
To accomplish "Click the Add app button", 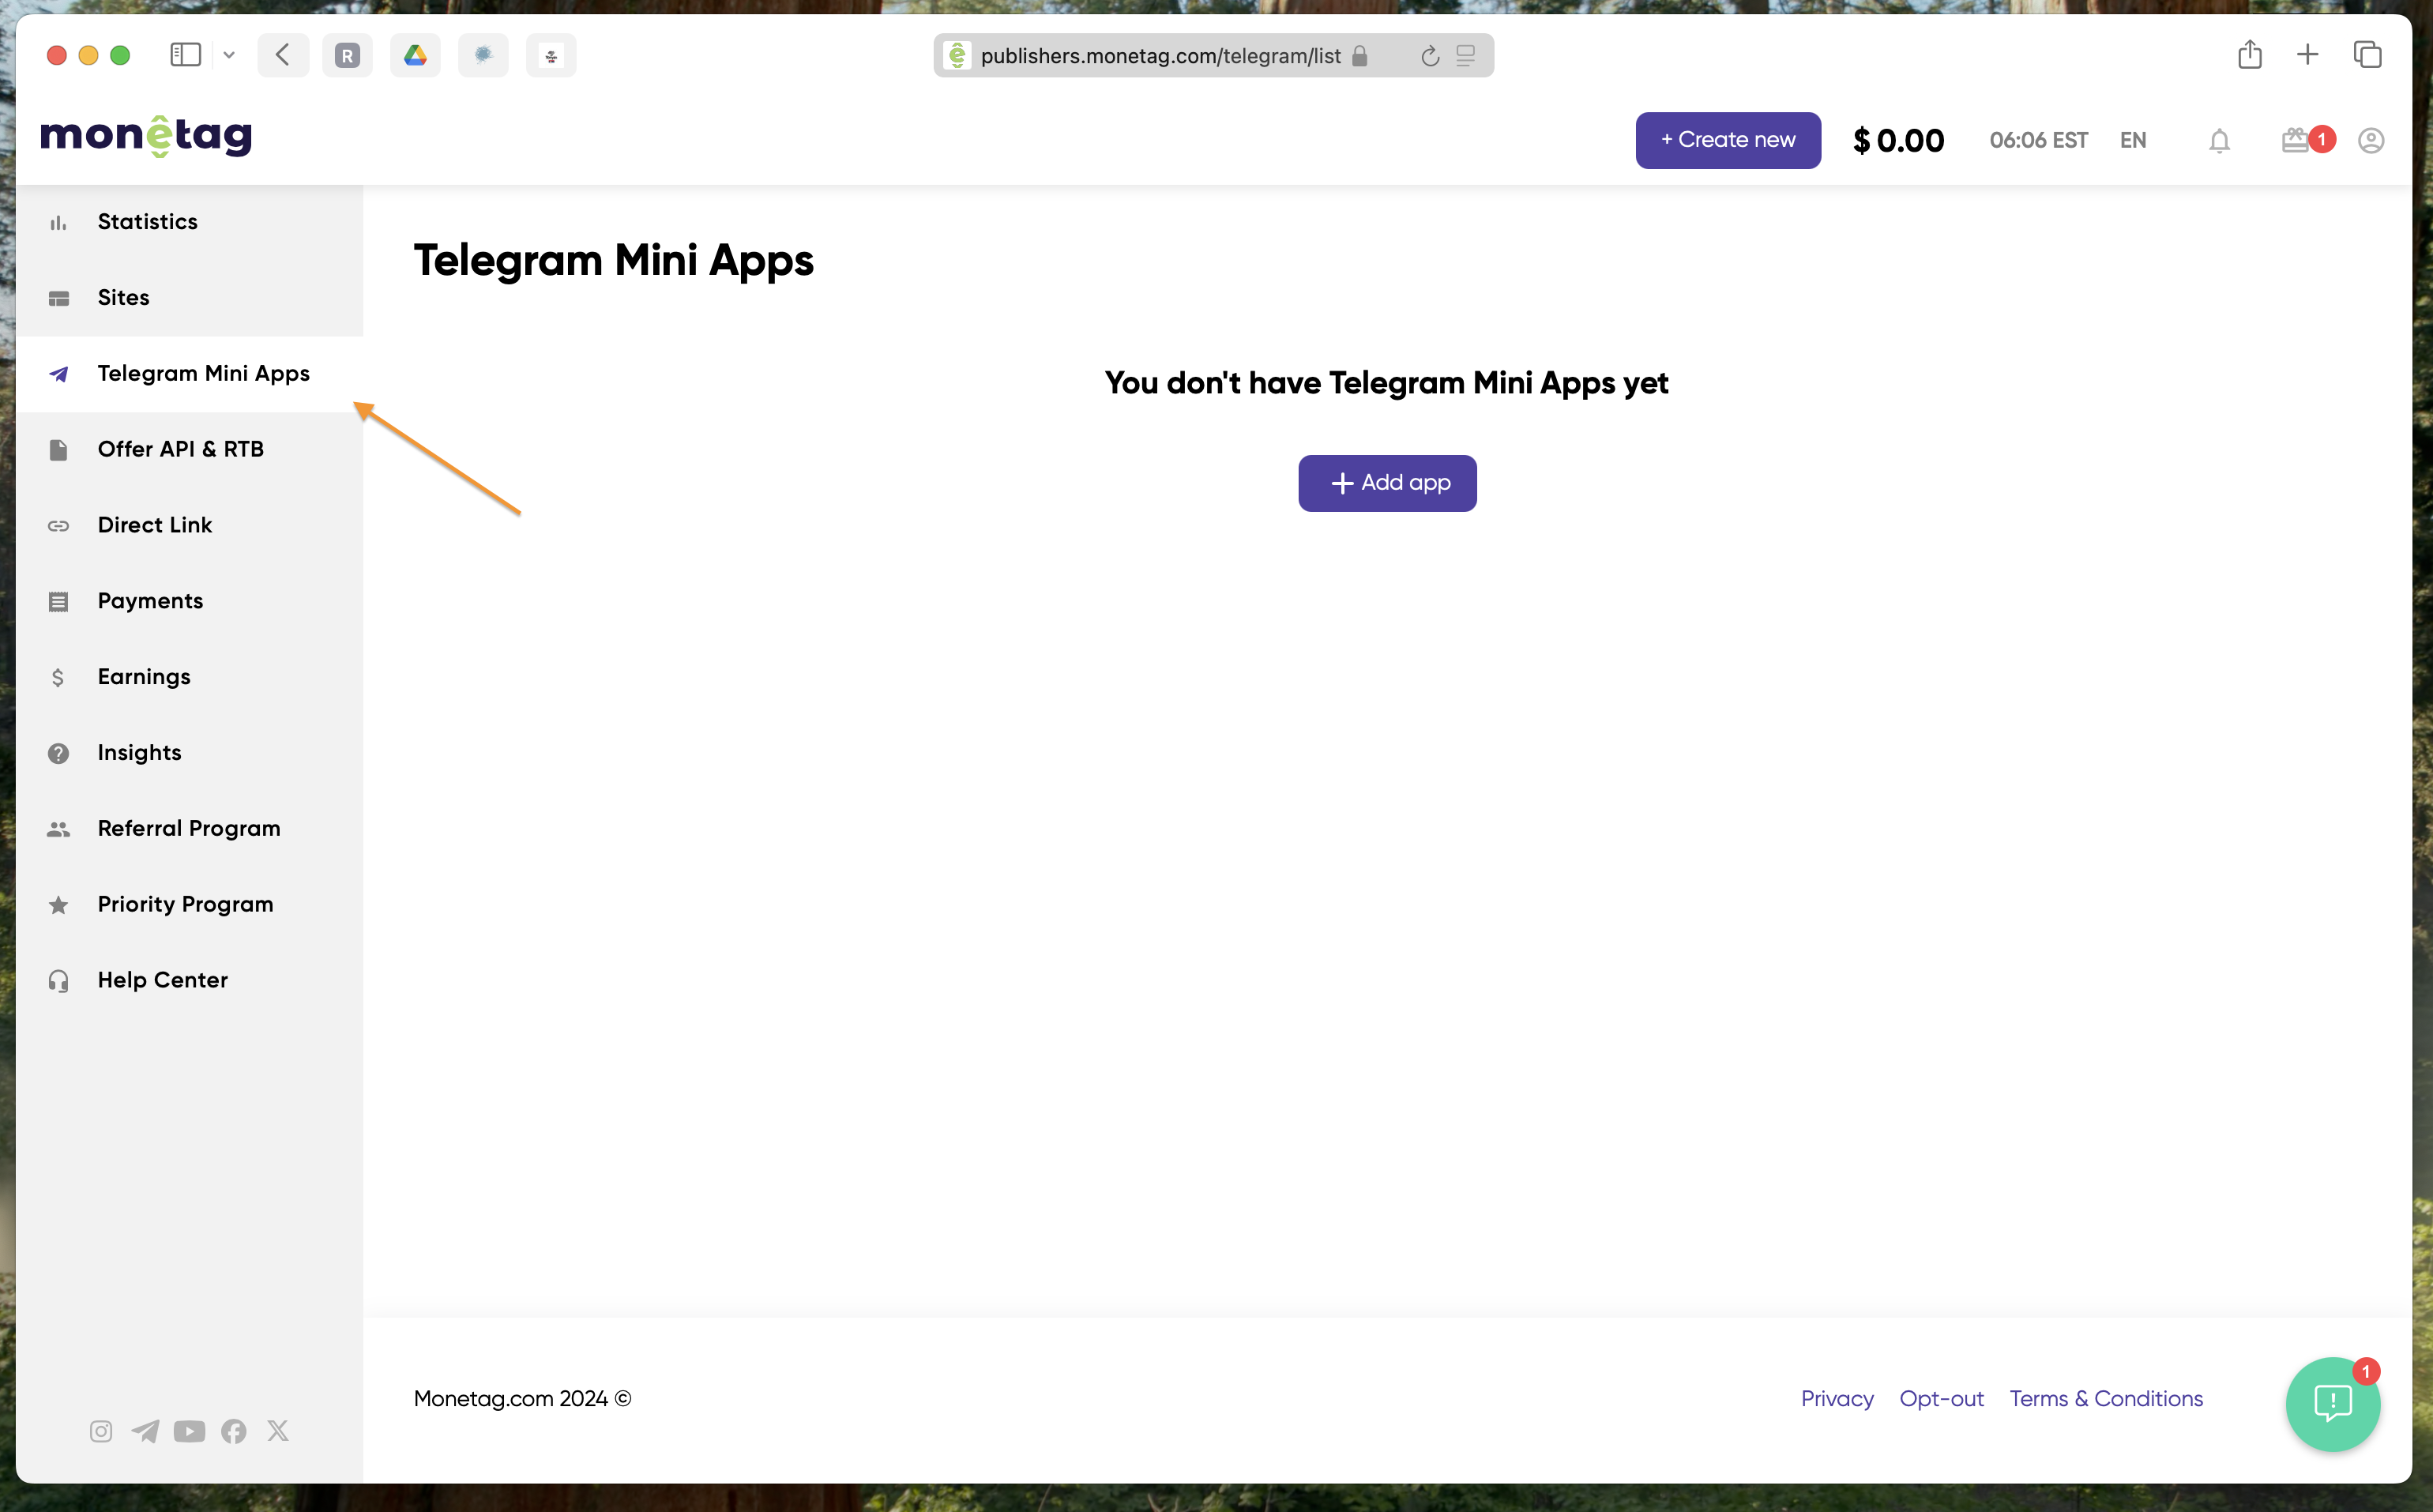I will (1386, 483).
